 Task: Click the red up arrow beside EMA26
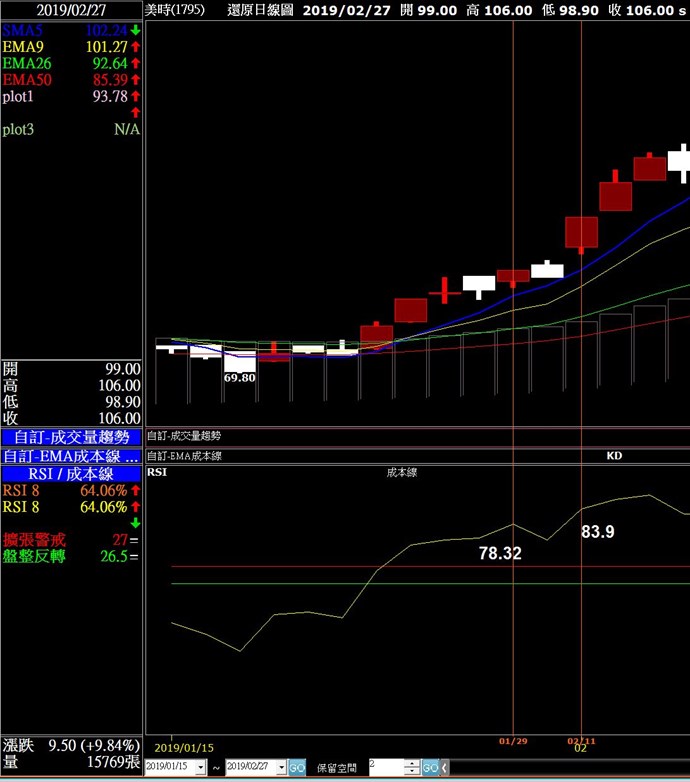tap(135, 63)
